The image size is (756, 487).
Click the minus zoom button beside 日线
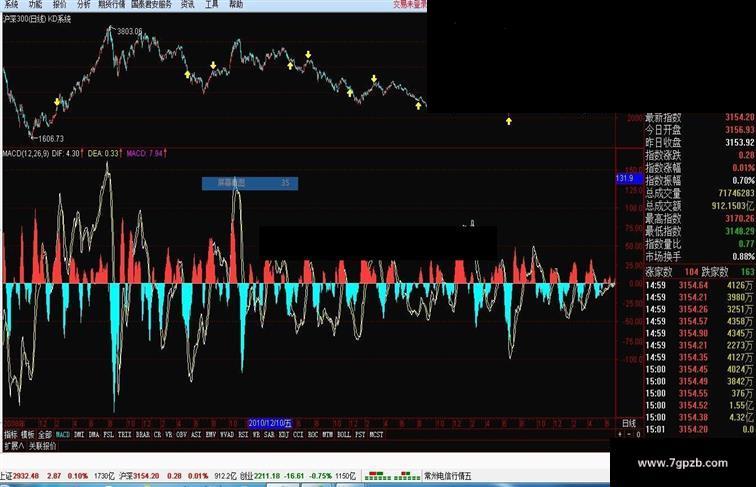[x=629, y=434]
